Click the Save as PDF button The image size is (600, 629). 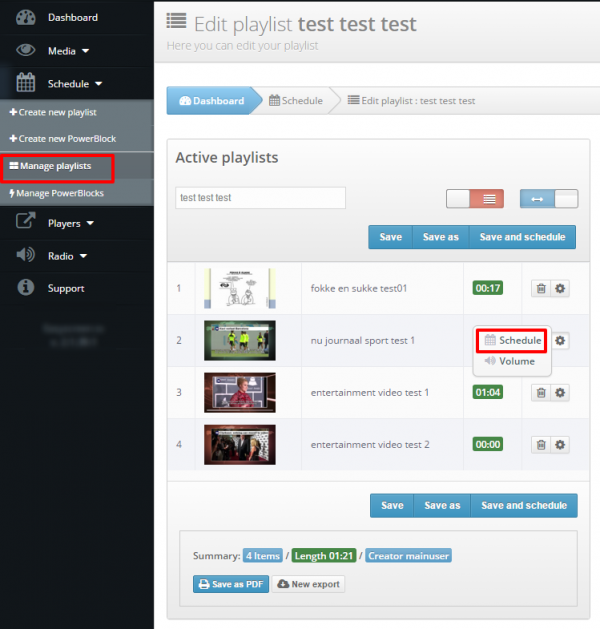pos(231,584)
